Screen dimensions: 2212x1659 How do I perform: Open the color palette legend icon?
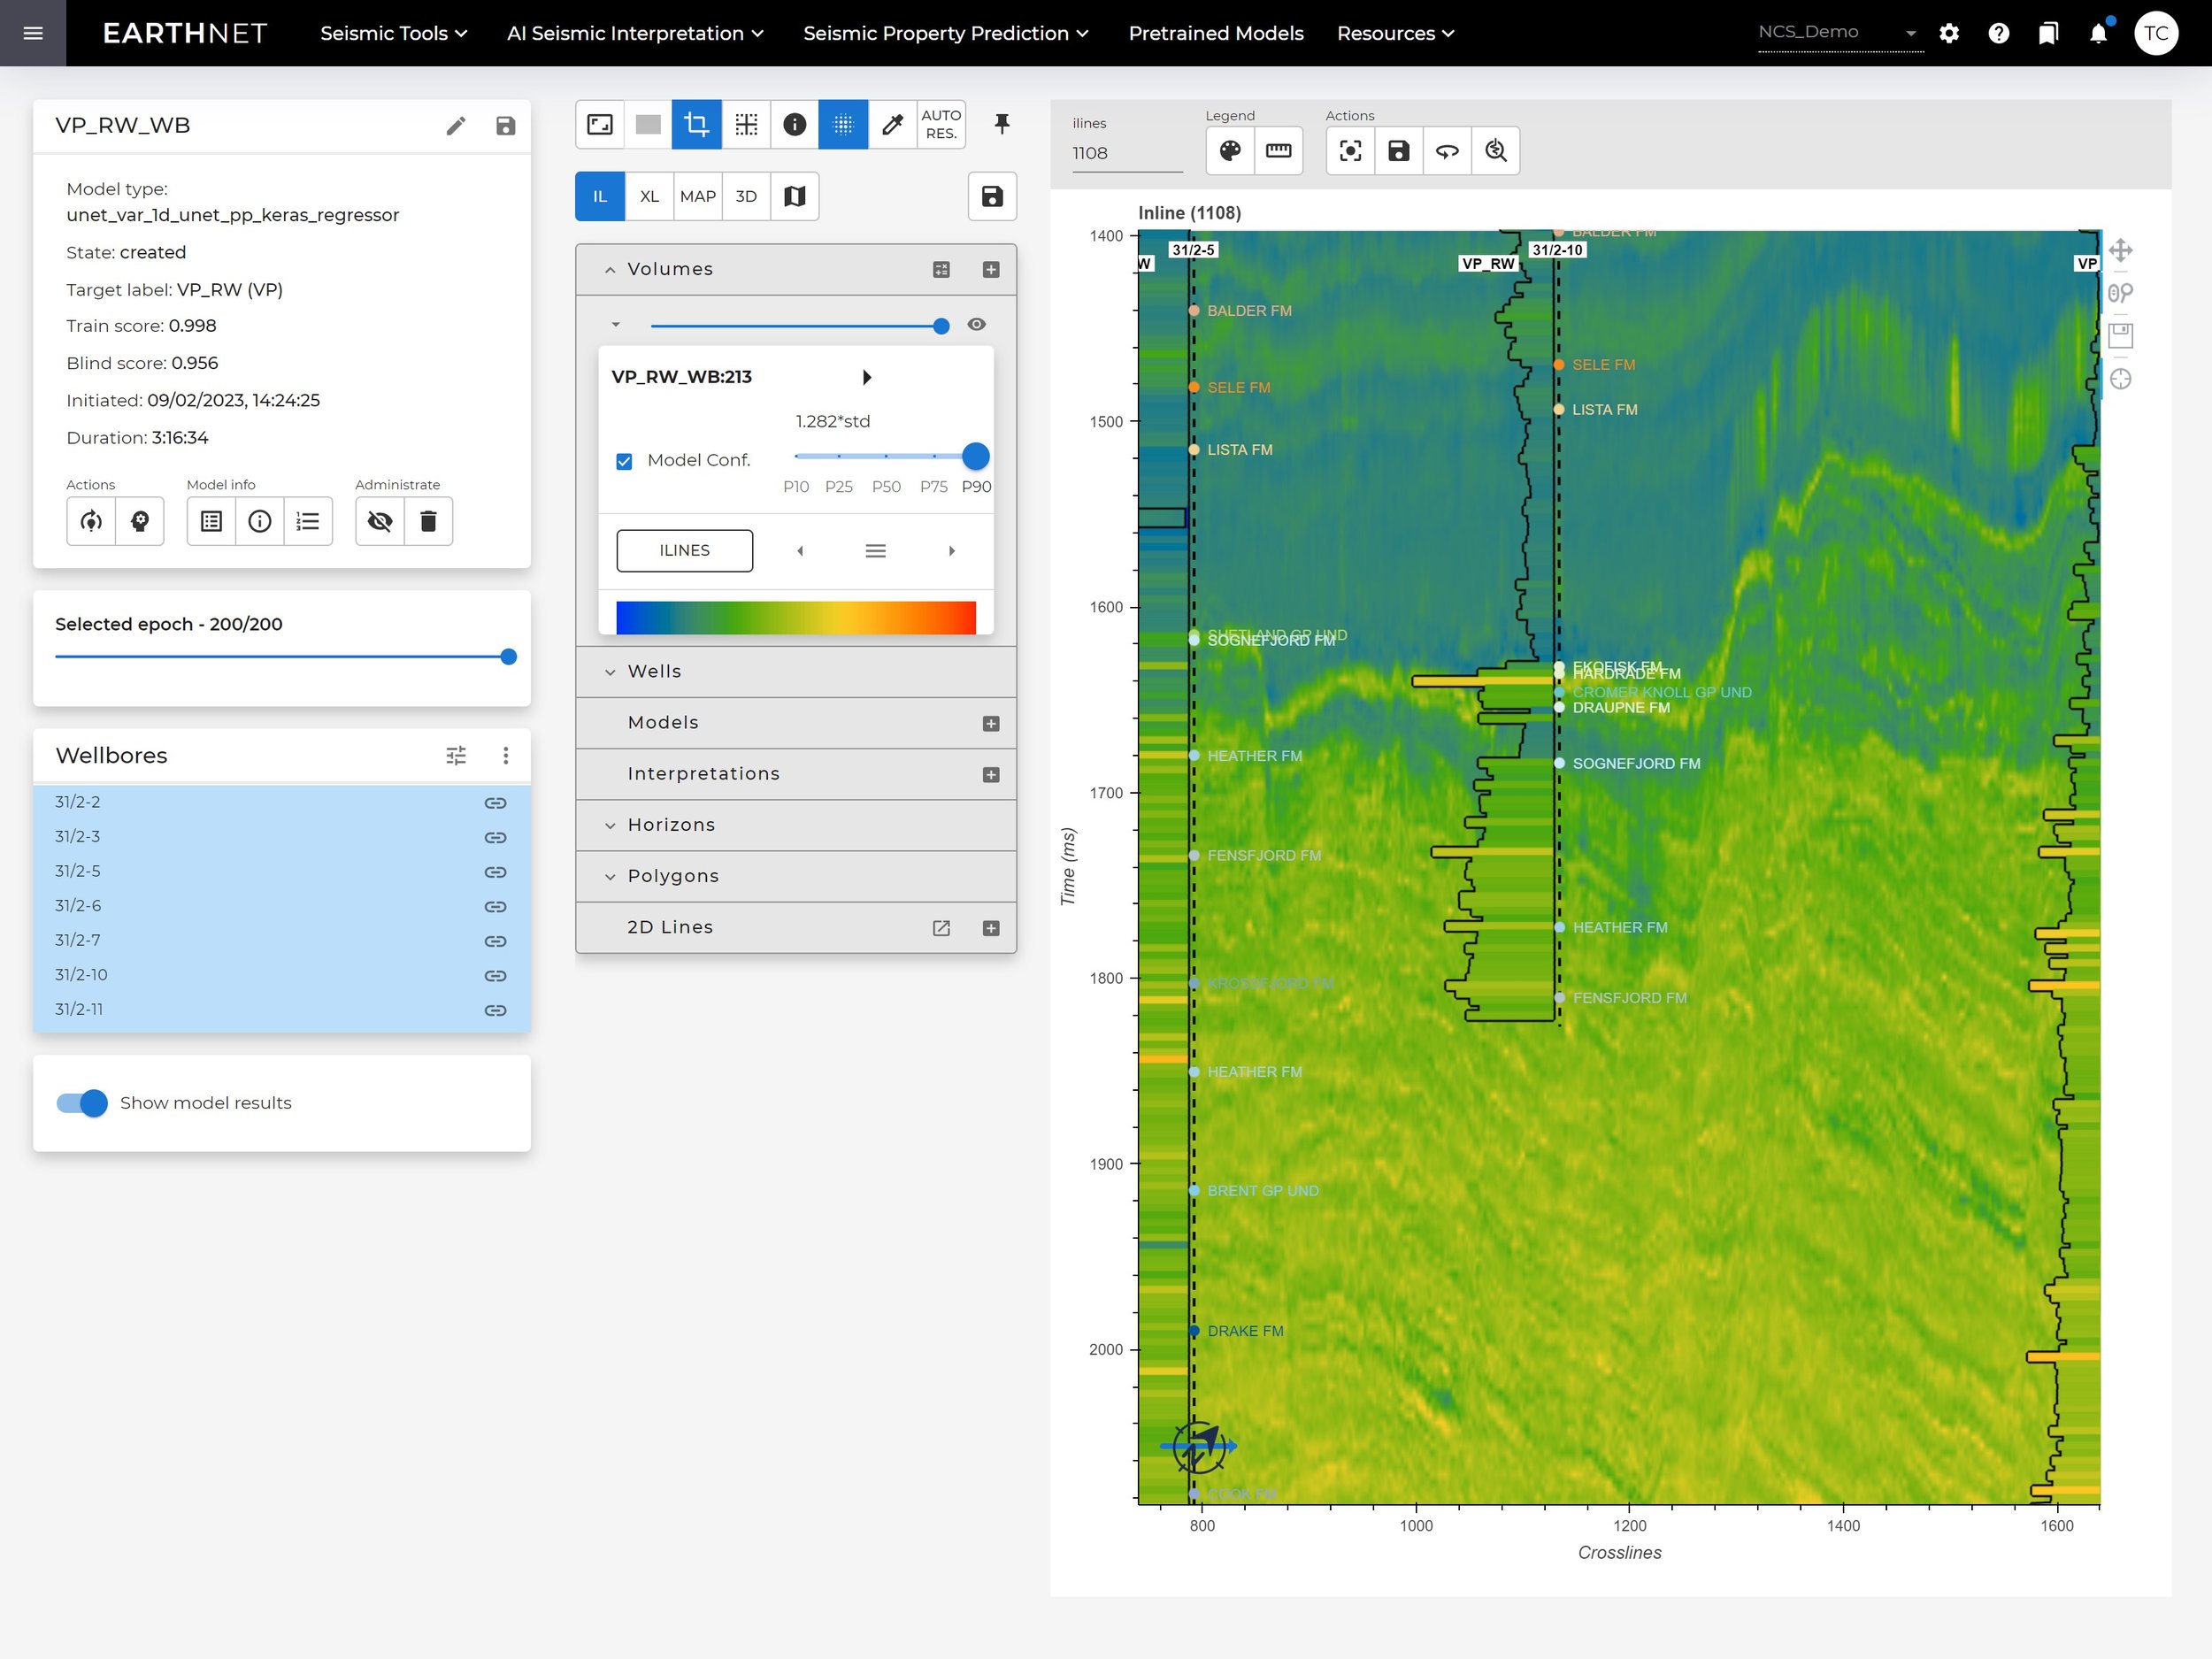[1229, 151]
